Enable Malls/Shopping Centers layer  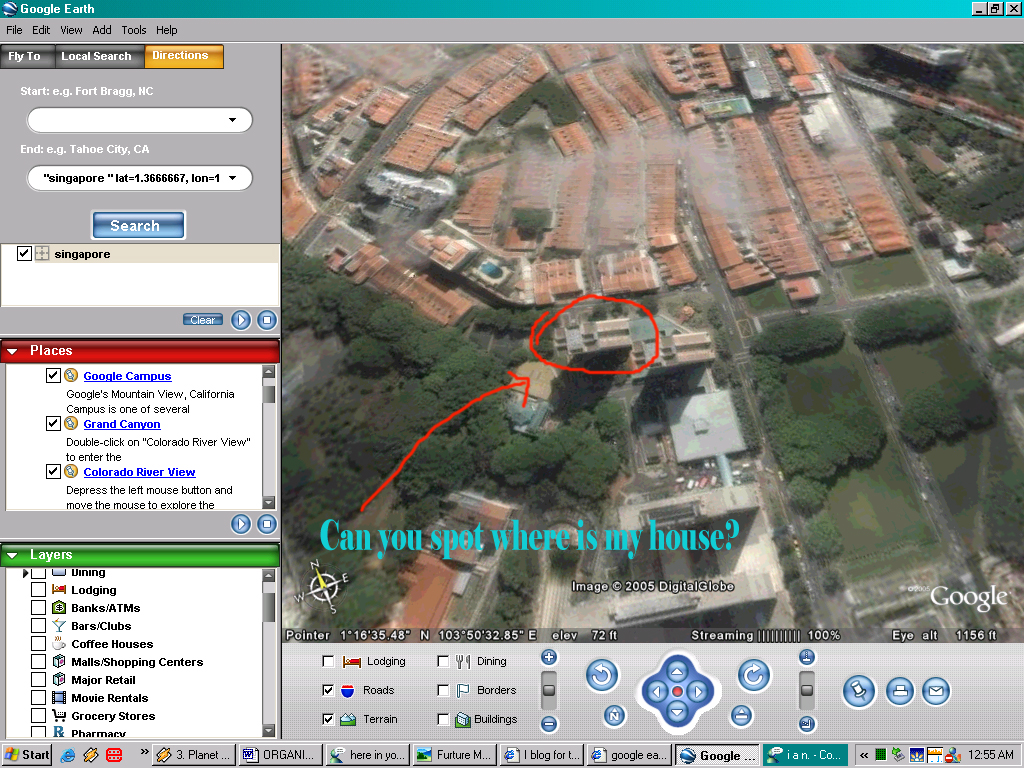[39, 662]
